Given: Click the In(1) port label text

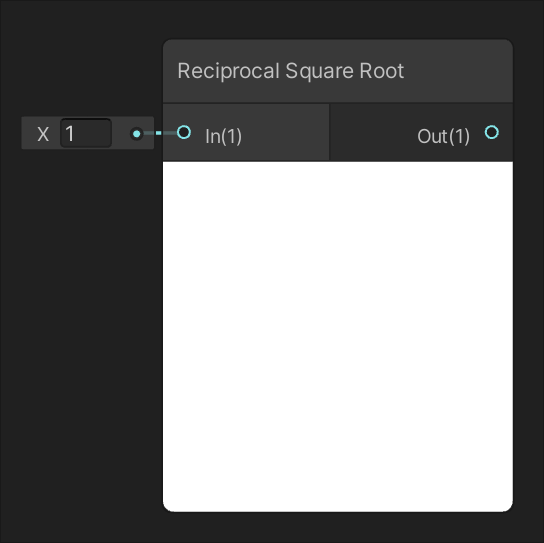Looking at the screenshot, I should 223,136.
